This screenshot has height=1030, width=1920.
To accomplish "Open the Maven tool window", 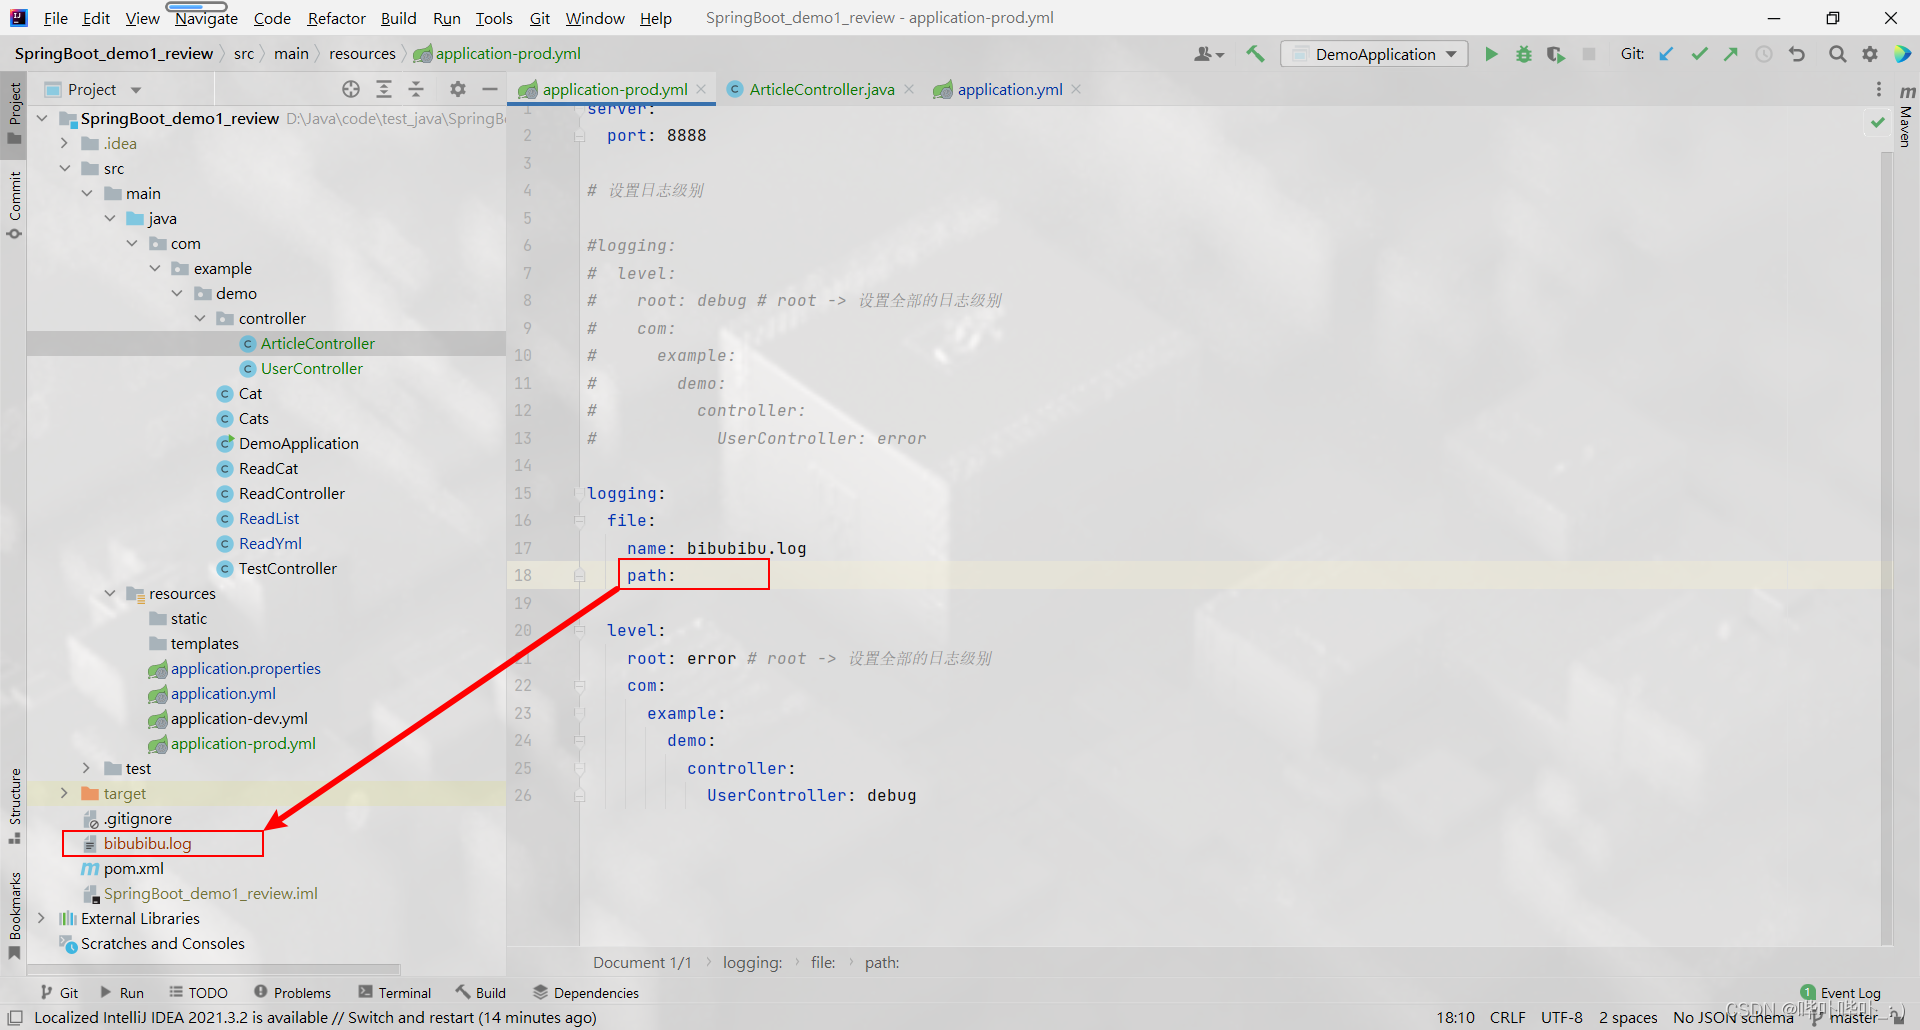I will click(1906, 116).
